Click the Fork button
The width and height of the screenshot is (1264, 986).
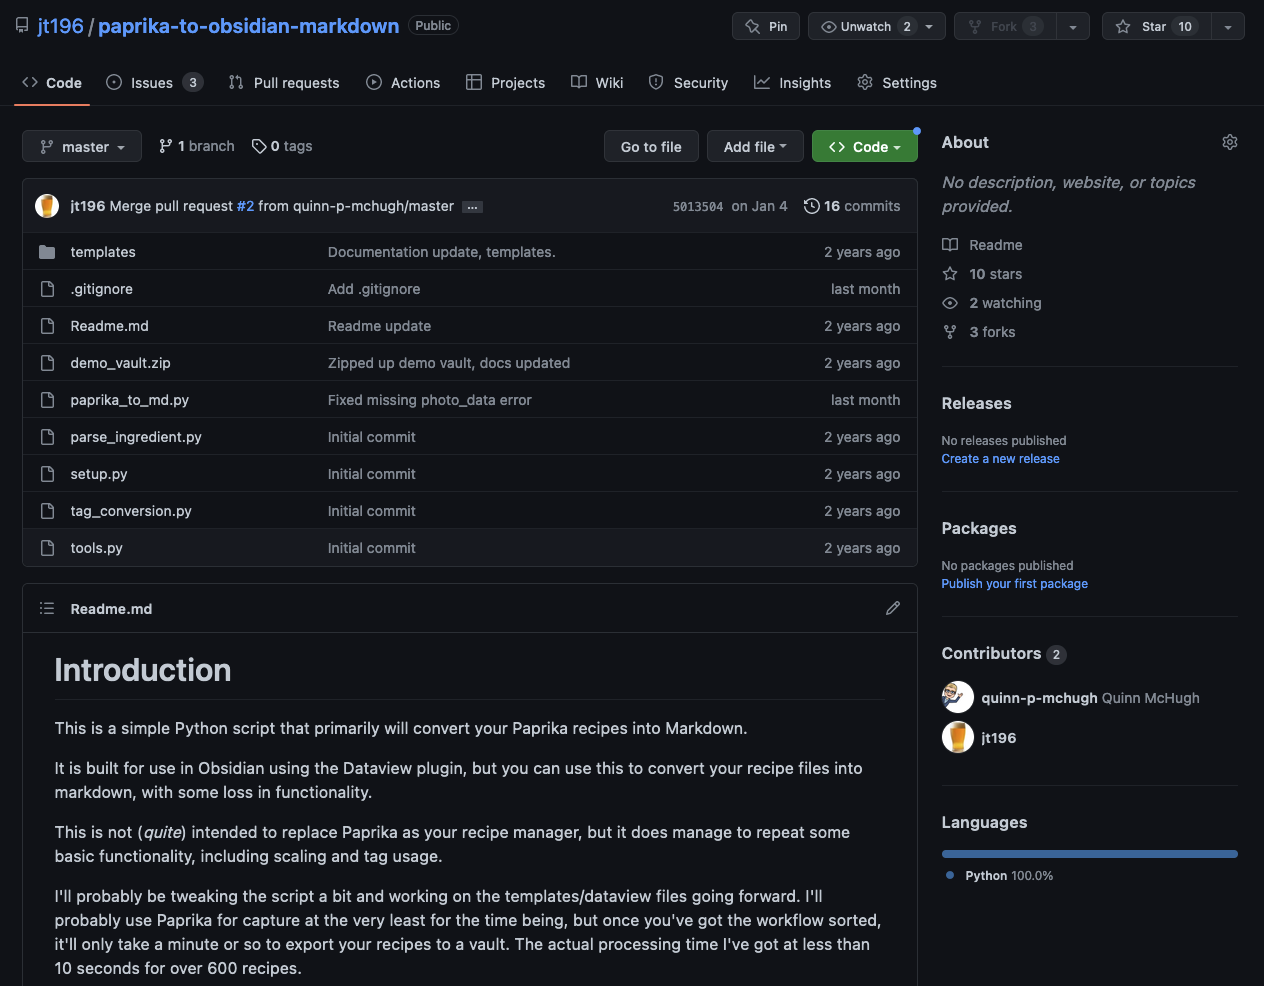pos(1005,26)
